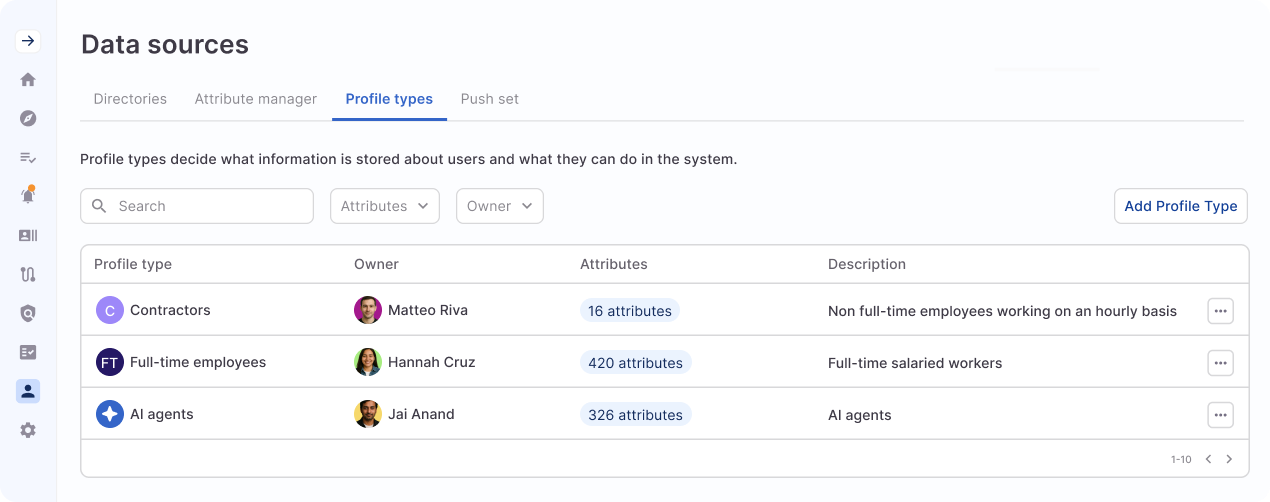Viewport: 1270px width, 502px height.
Task: Click the Add Profile Type button
Action: [x=1181, y=206]
